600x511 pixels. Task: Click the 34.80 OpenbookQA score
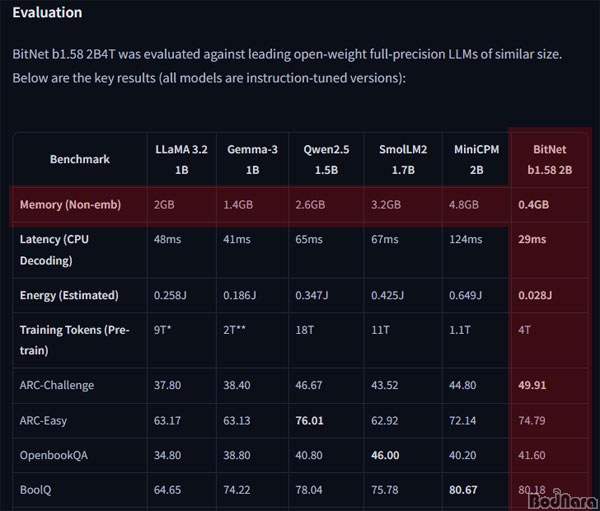(x=167, y=455)
